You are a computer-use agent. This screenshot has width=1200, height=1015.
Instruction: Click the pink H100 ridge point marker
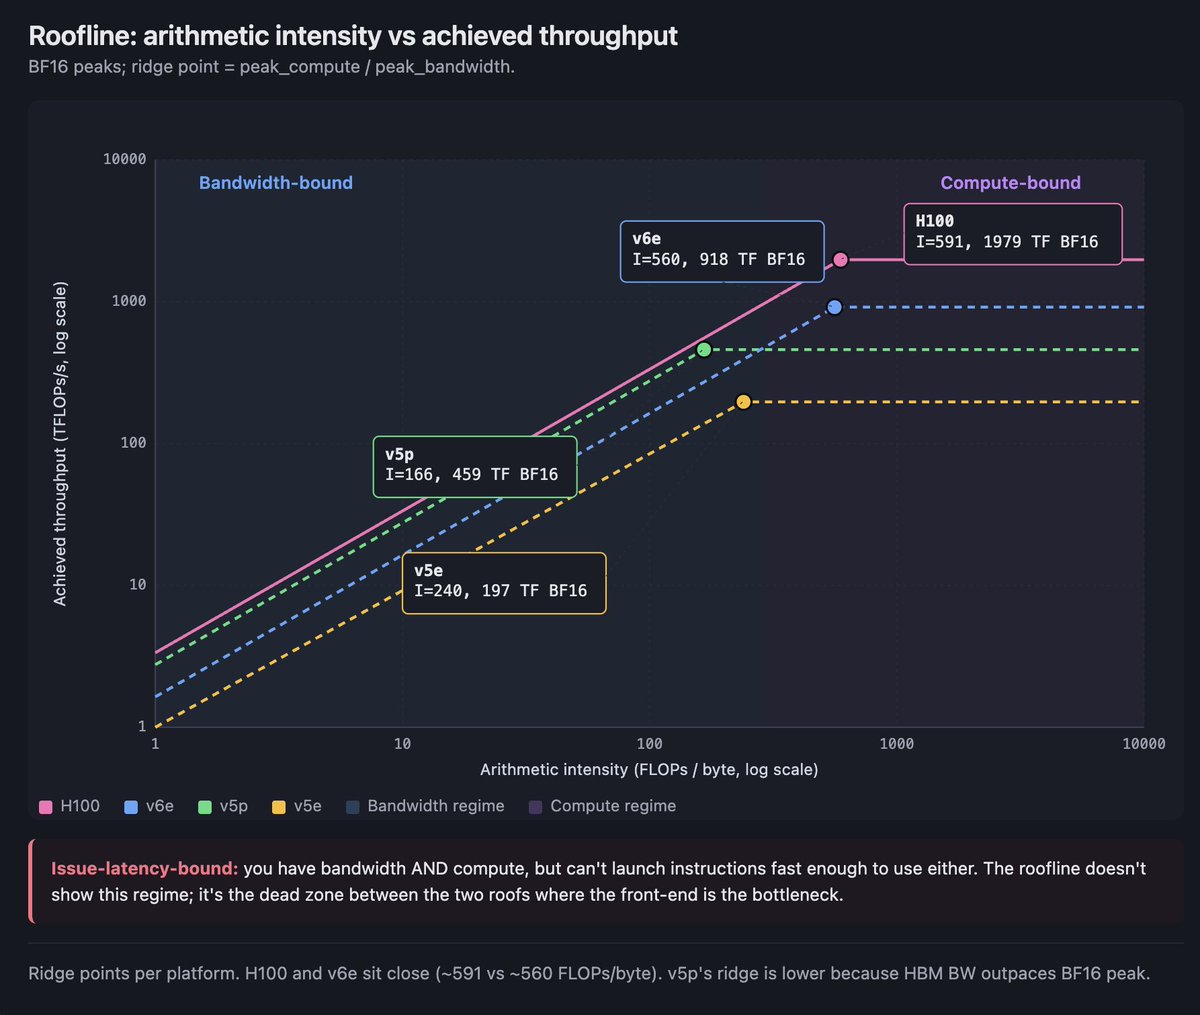click(x=841, y=260)
